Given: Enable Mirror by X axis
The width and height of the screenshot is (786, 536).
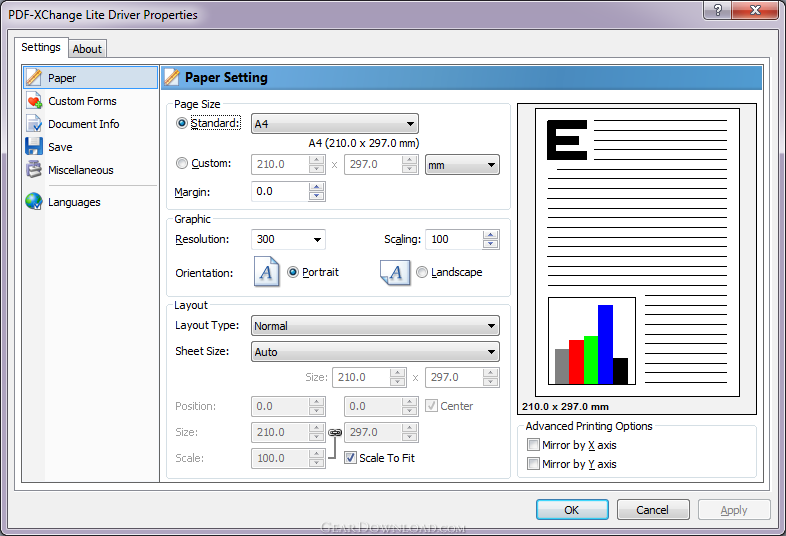Looking at the screenshot, I should click(x=533, y=445).
